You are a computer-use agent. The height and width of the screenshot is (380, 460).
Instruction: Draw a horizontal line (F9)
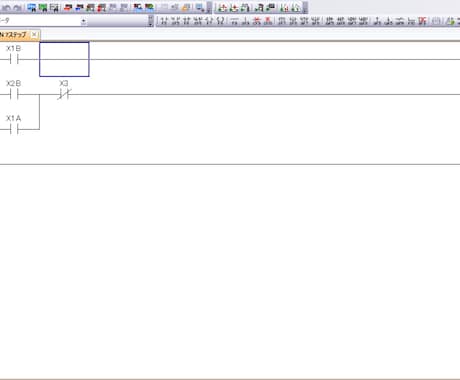click(x=234, y=21)
